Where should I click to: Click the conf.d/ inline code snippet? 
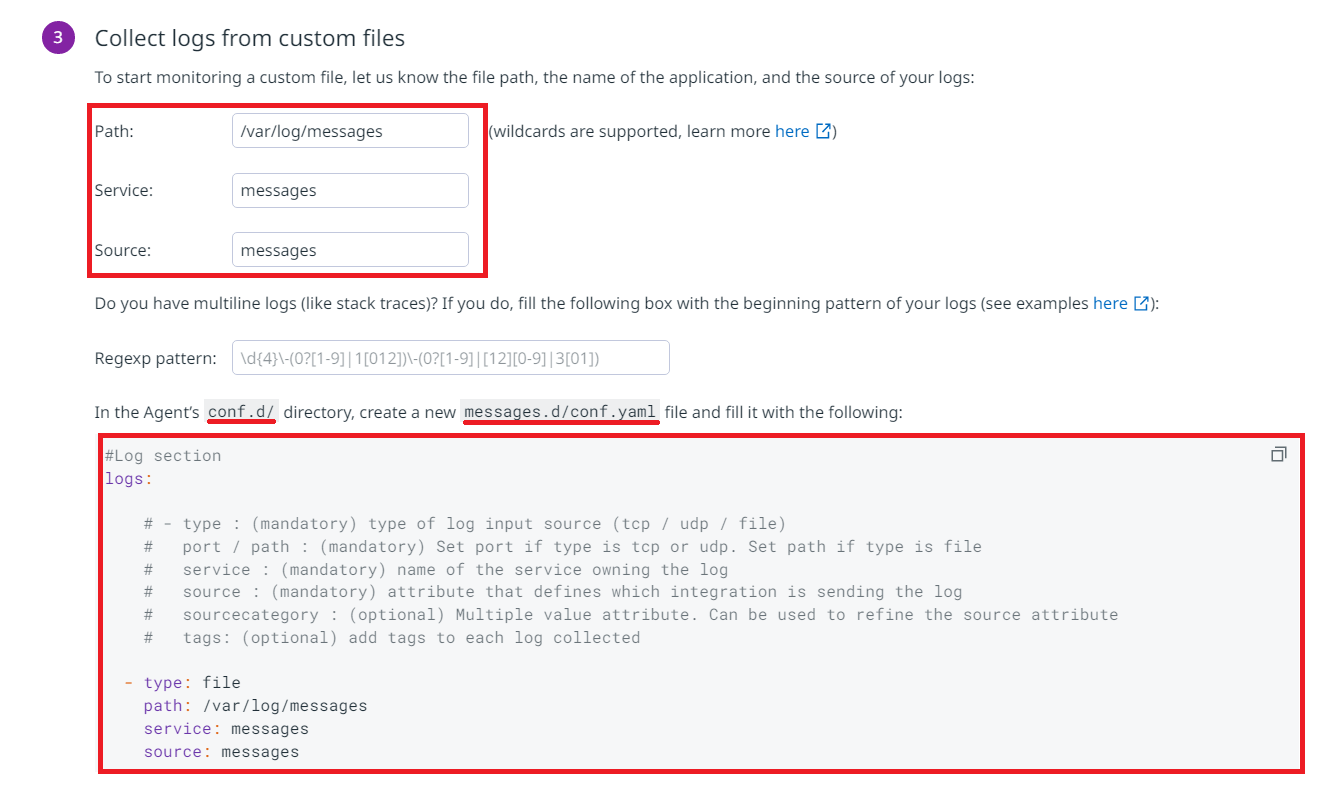tap(242, 412)
